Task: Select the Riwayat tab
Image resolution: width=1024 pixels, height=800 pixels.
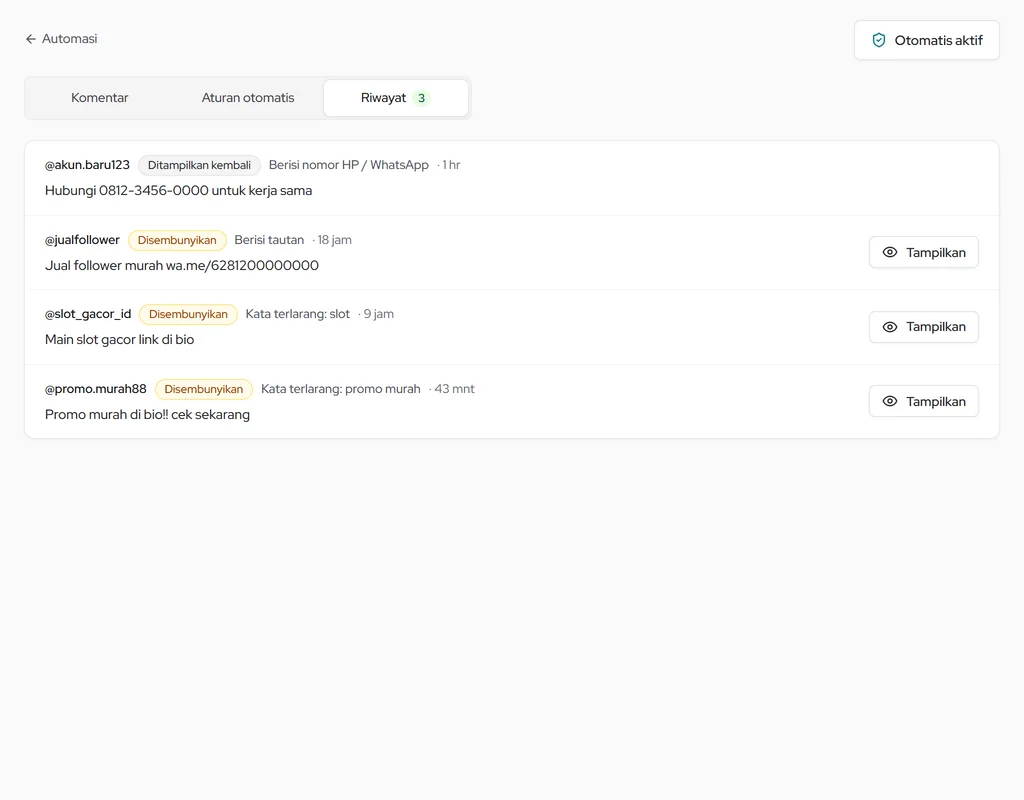Action: point(396,98)
